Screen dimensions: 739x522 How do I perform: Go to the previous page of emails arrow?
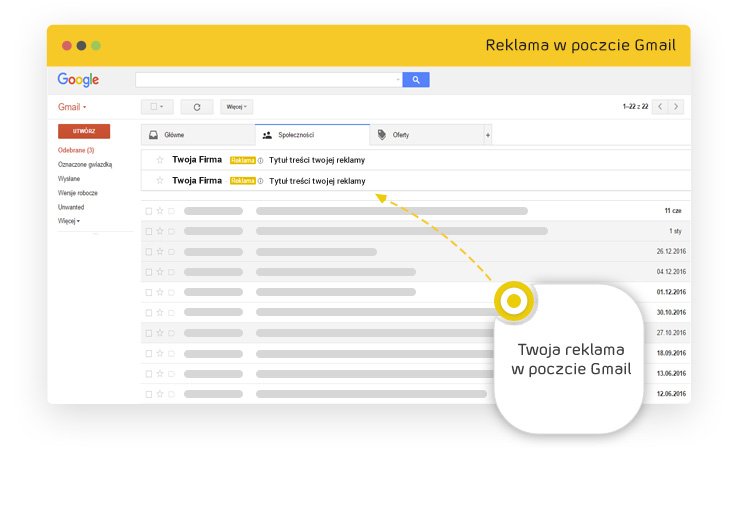point(660,107)
